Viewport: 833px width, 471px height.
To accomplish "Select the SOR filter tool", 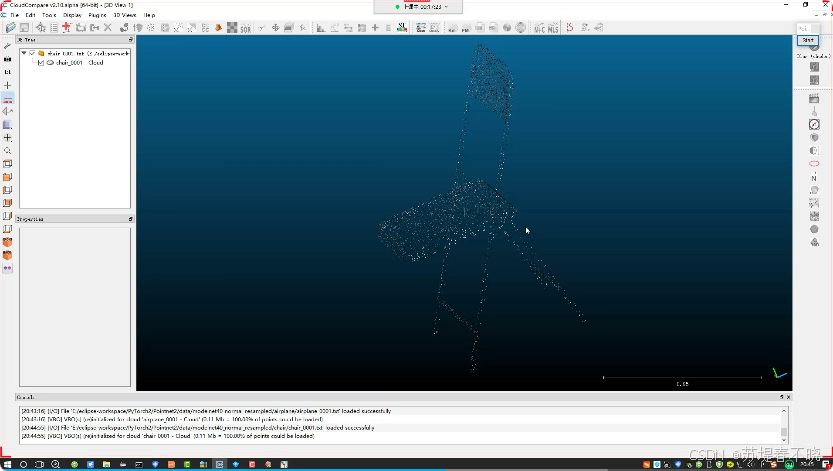I will 245,28.
